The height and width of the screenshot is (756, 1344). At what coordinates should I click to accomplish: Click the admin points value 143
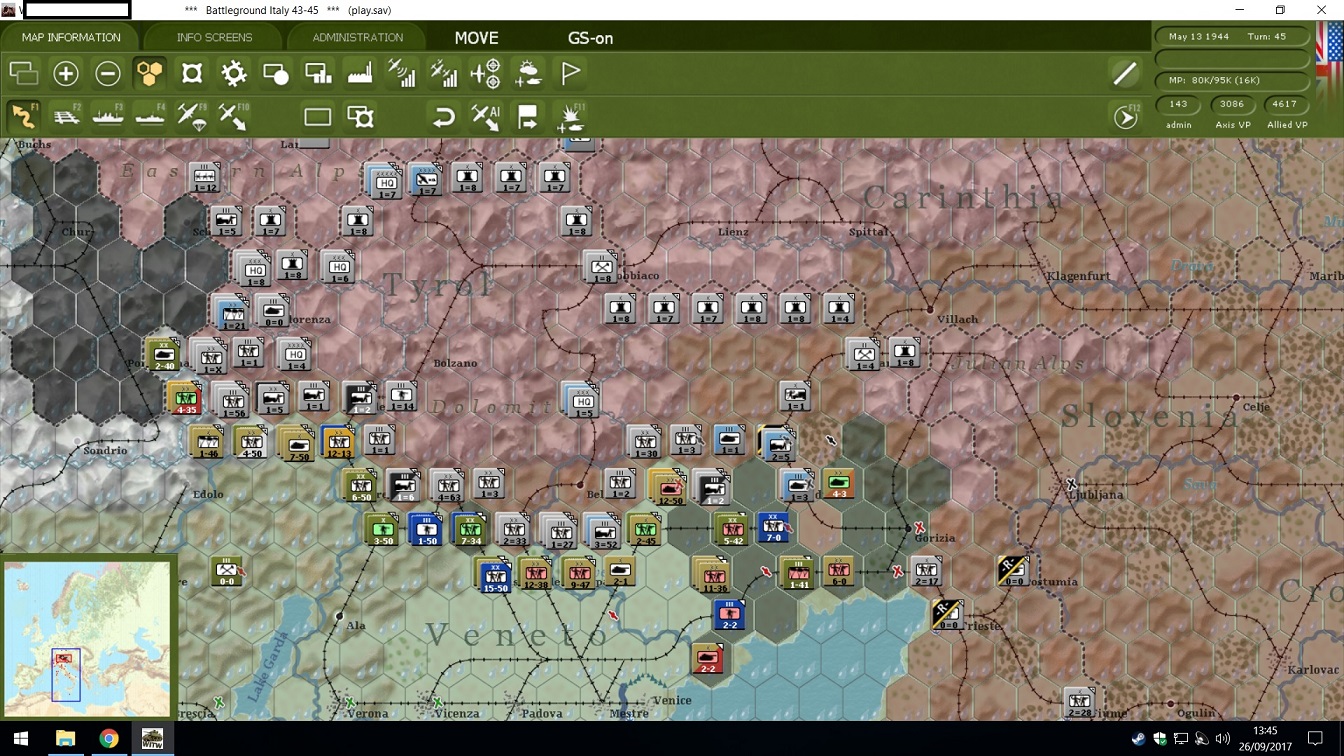point(1179,104)
